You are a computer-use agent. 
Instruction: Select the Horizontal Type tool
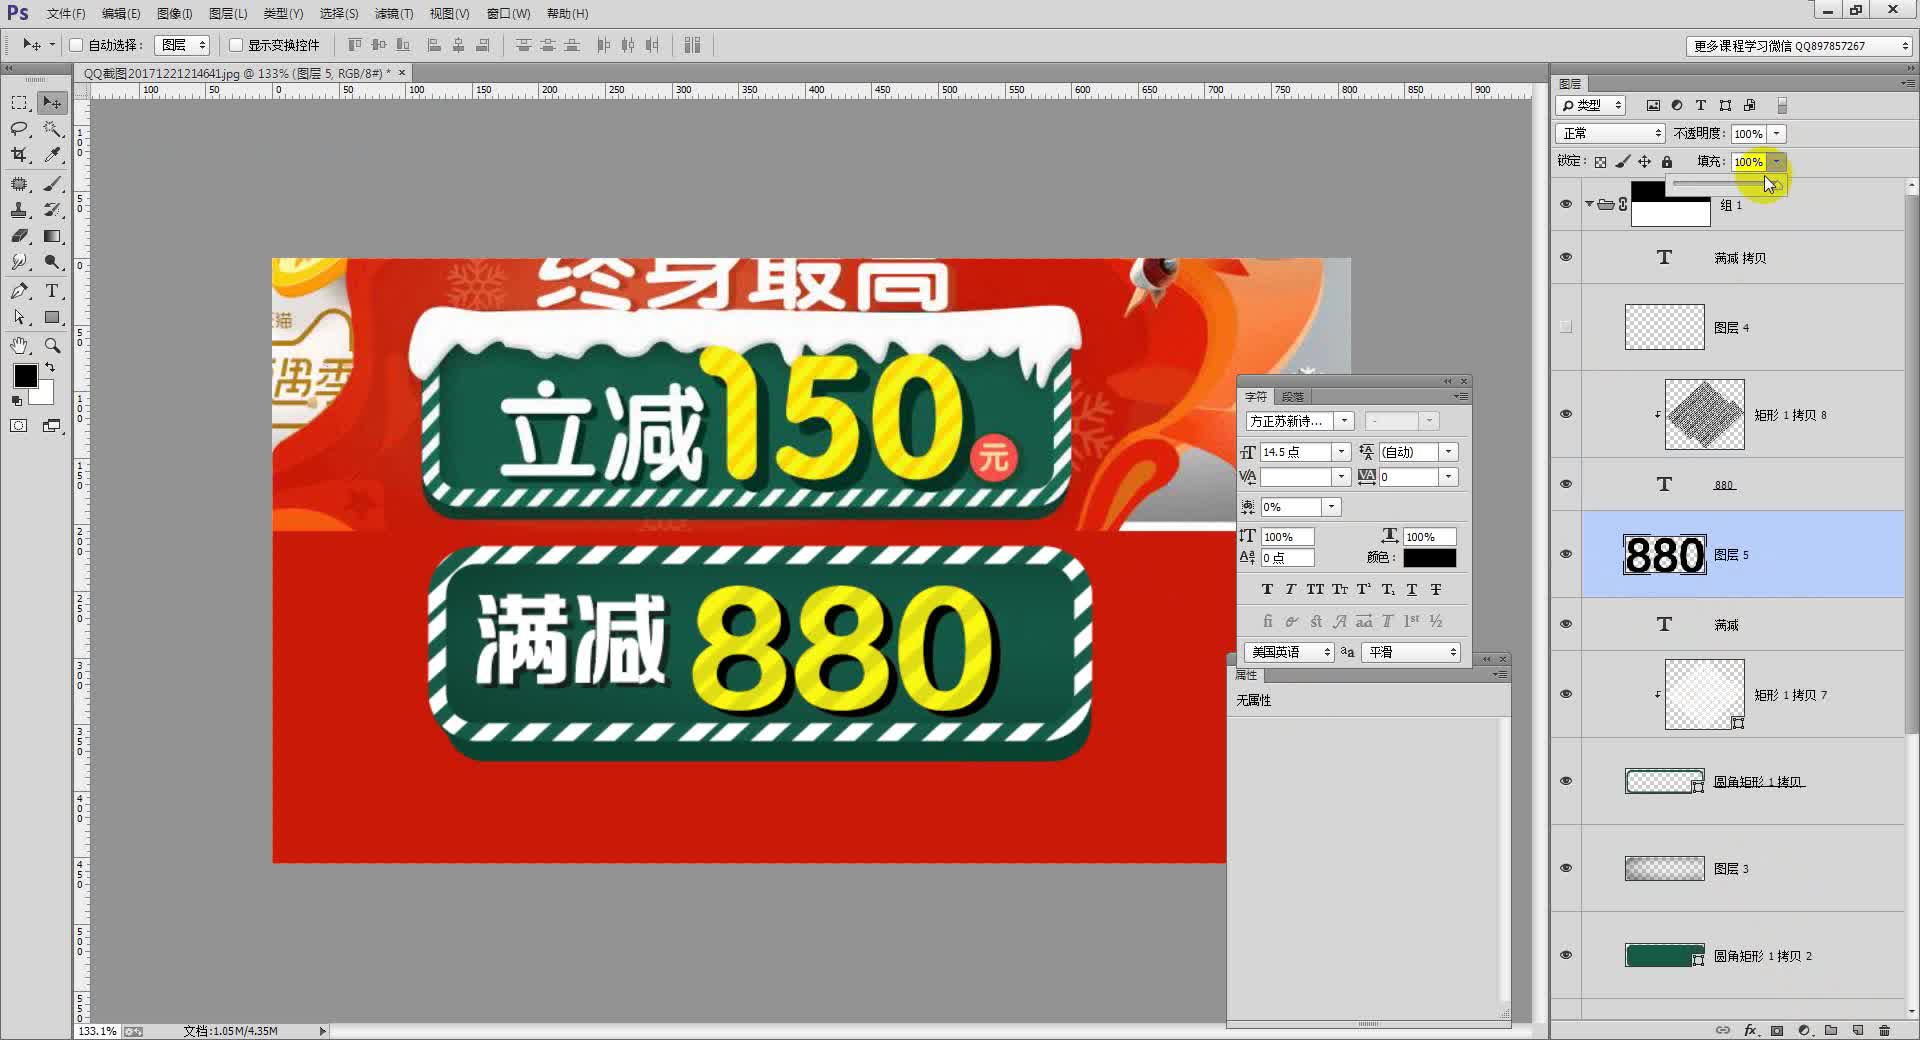(52, 291)
